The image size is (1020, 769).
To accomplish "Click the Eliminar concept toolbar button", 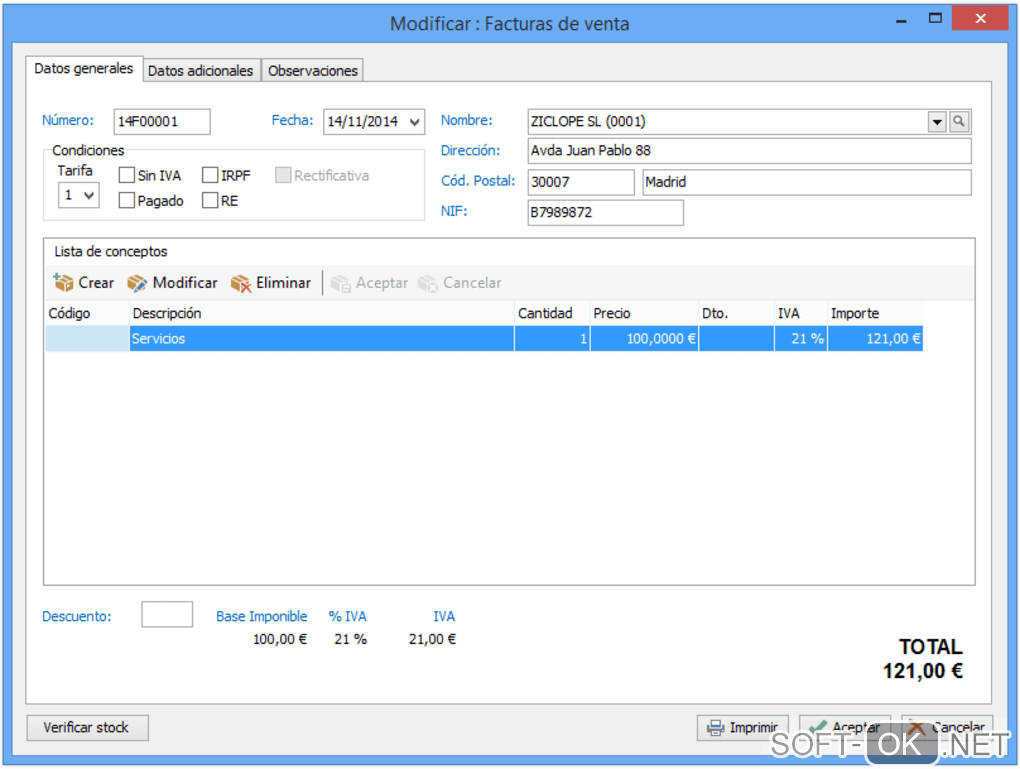I will [271, 283].
